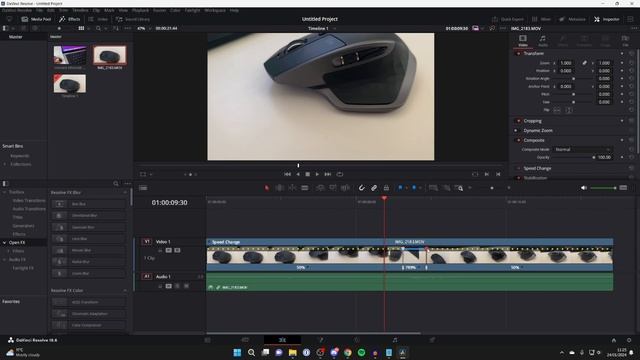Jump to first frame in viewer

pyautogui.click(x=287, y=174)
